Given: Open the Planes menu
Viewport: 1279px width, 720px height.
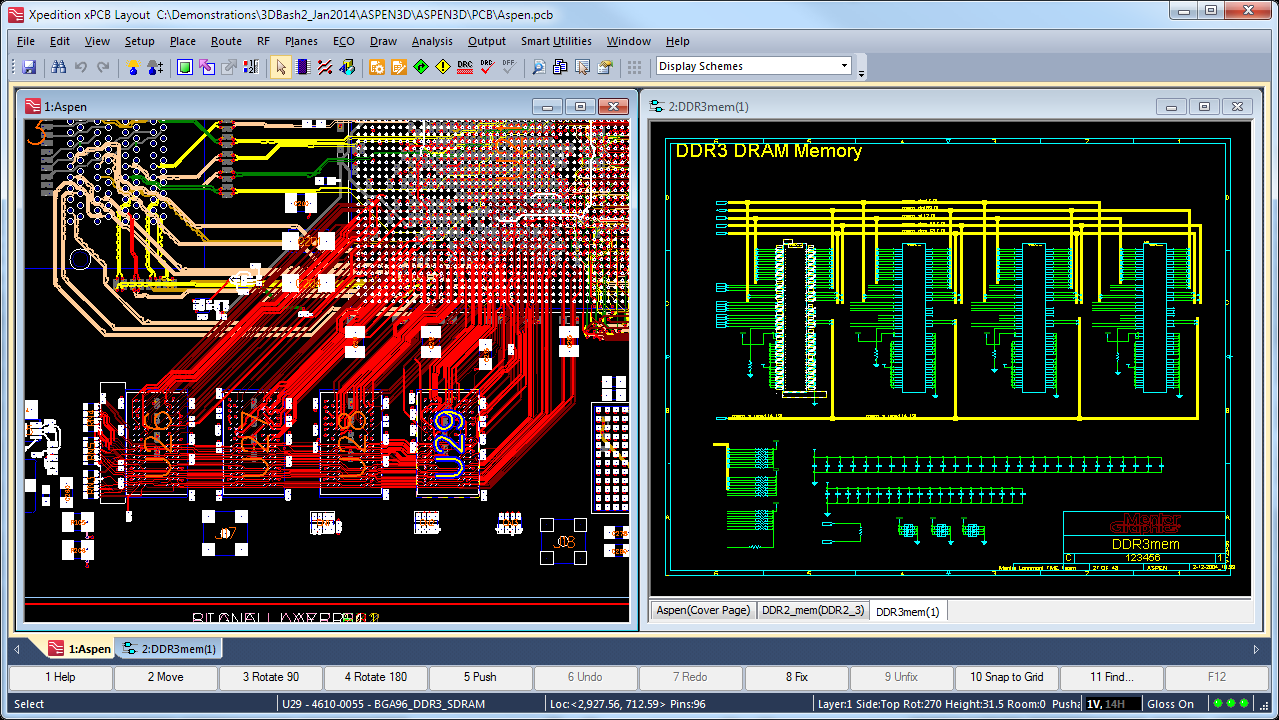Looking at the screenshot, I should tap(301, 41).
